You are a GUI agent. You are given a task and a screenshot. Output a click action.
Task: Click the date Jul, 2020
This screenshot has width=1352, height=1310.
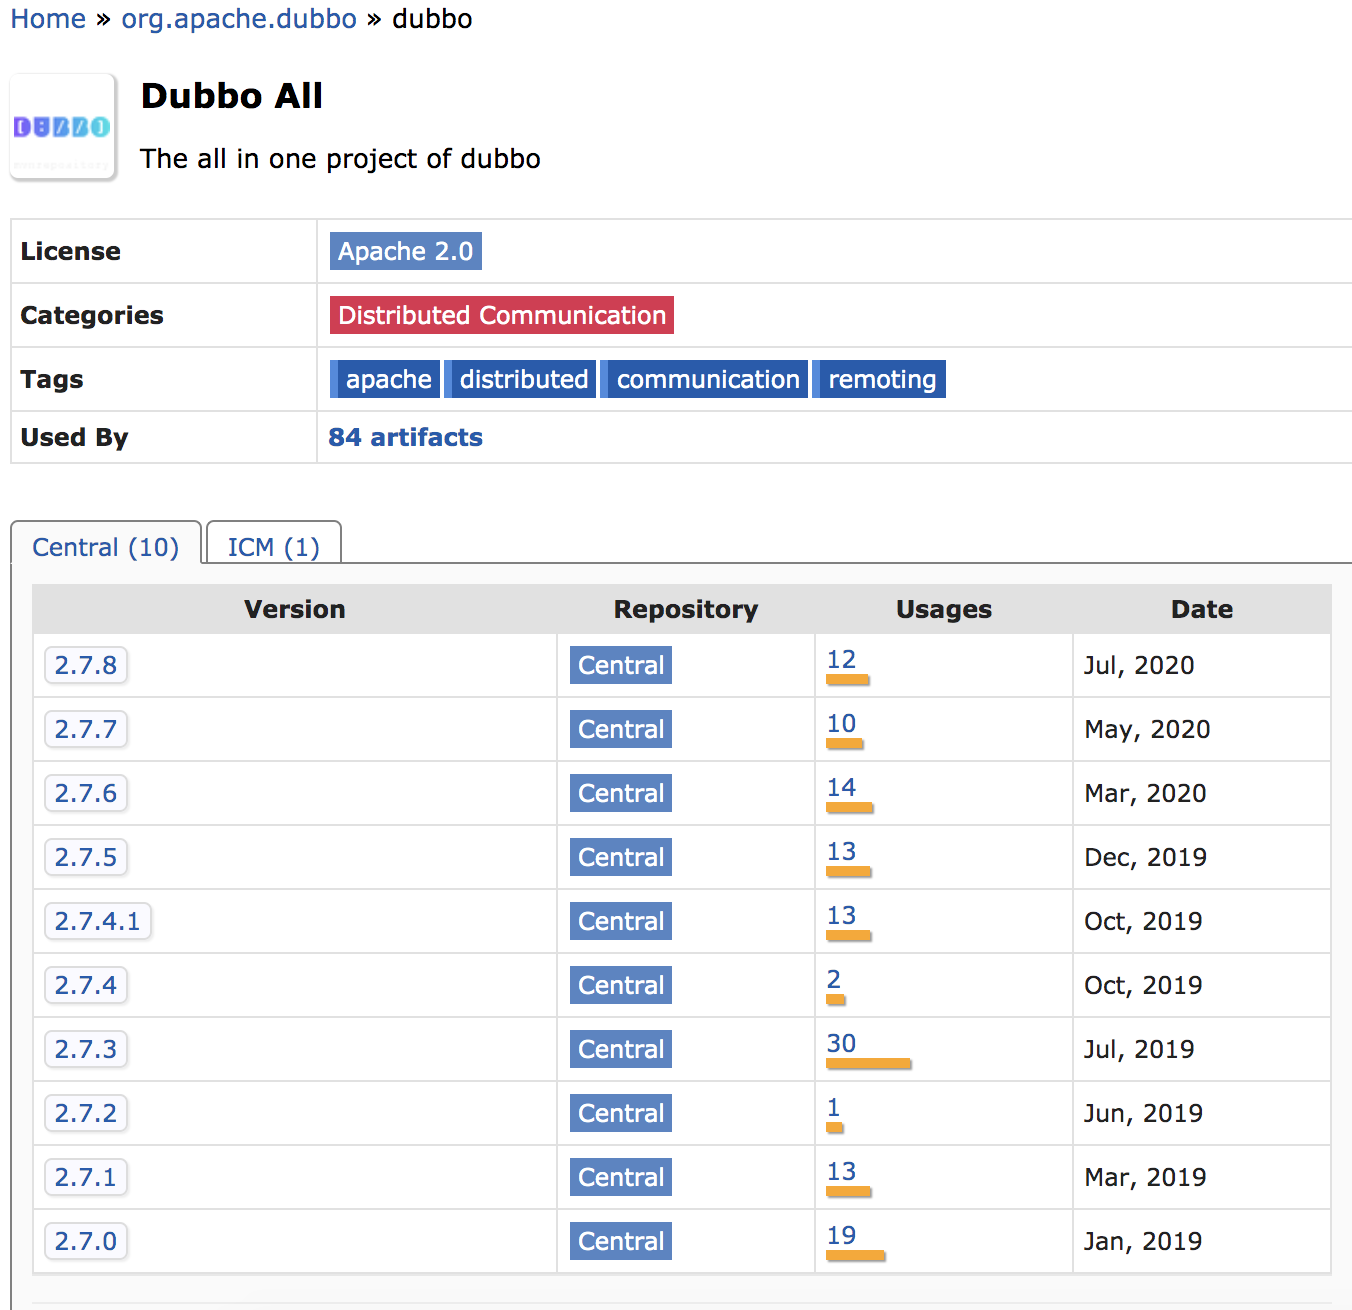pyautogui.click(x=1139, y=666)
